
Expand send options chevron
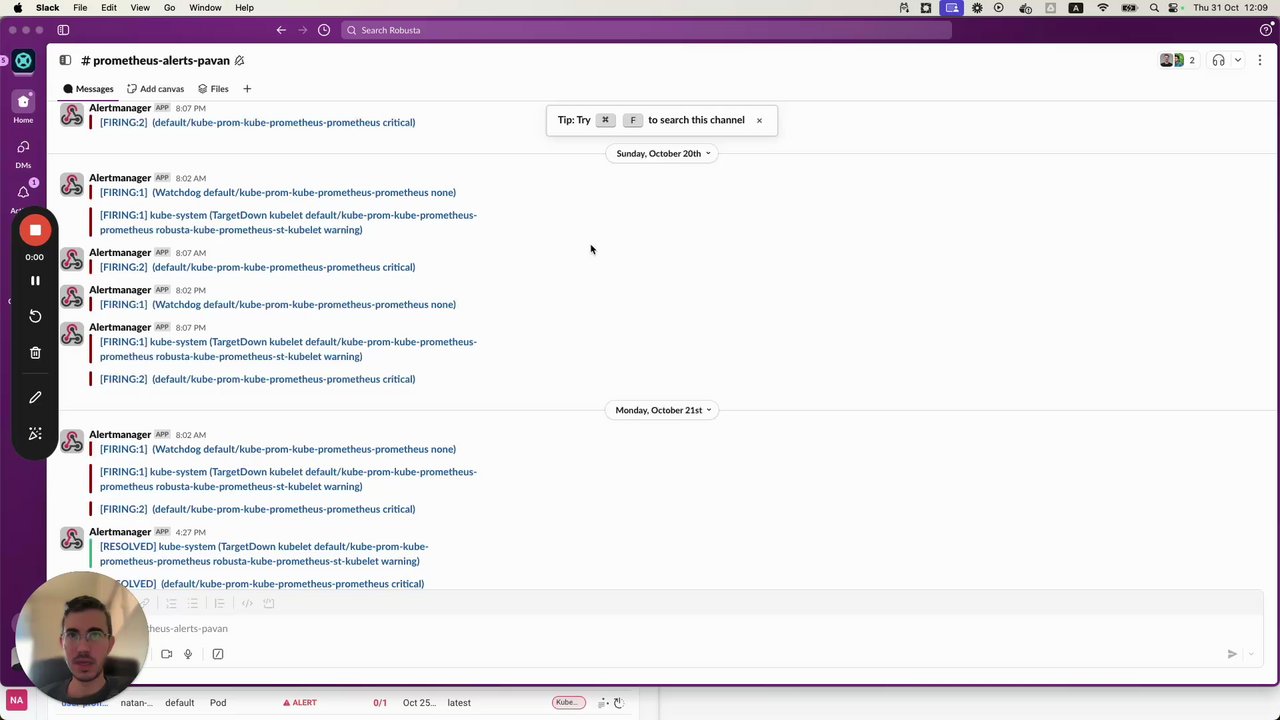(x=1251, y=654)
